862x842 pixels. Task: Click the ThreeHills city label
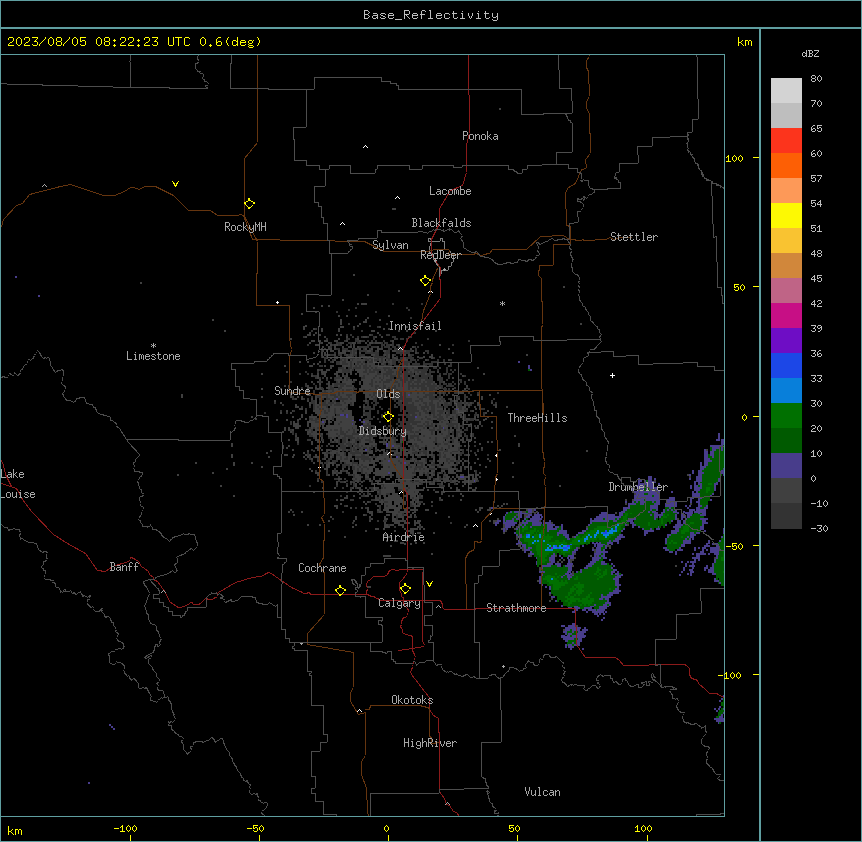coord(538,418)
